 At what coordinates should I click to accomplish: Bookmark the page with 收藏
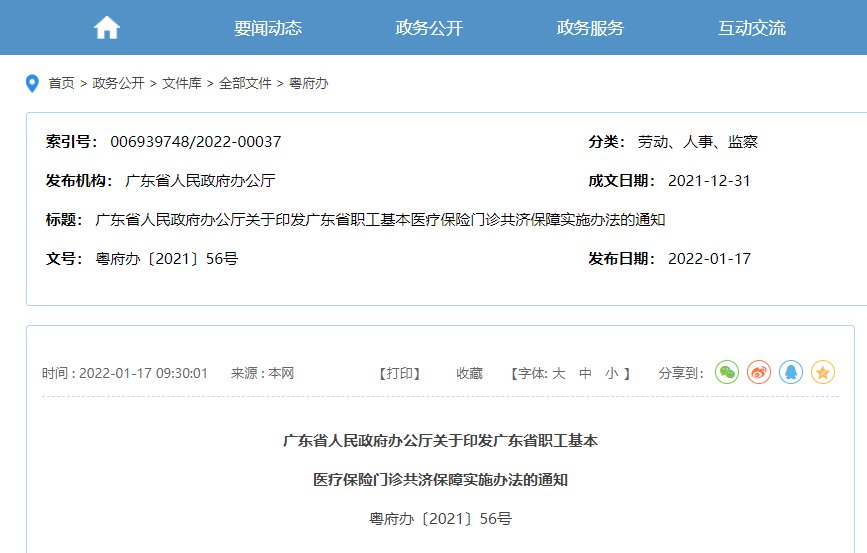click(x=469, y=373)
